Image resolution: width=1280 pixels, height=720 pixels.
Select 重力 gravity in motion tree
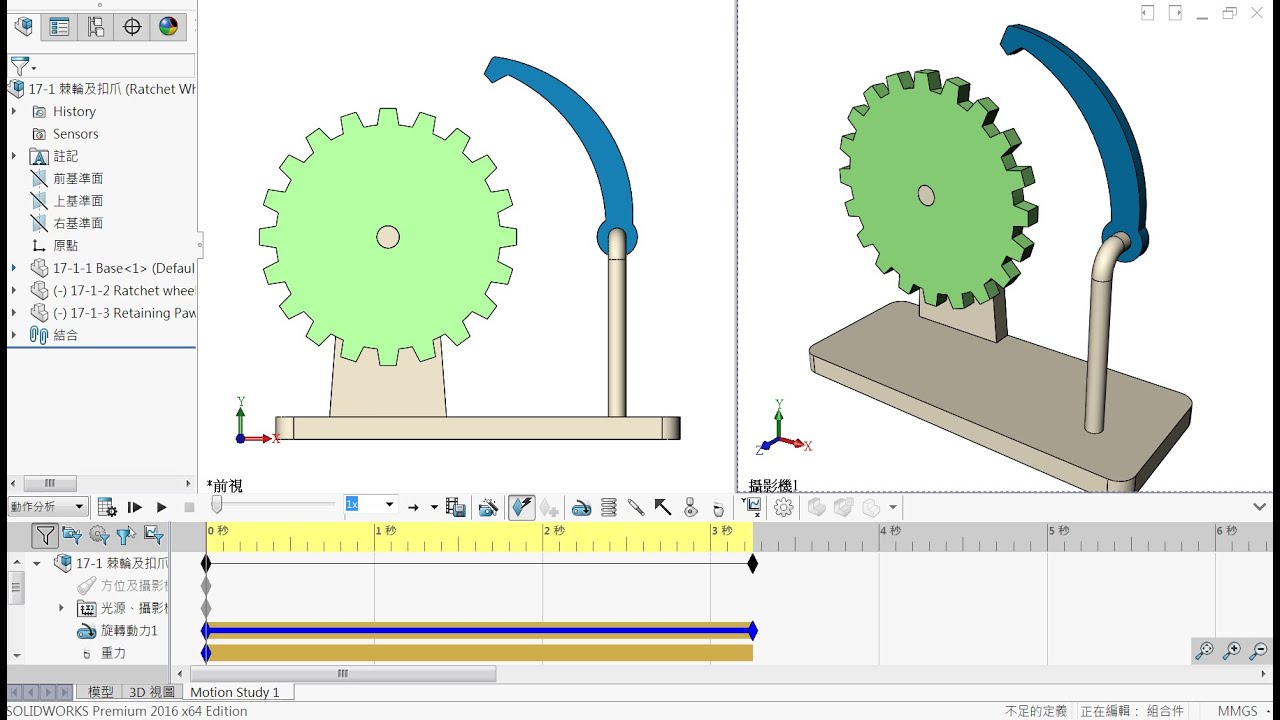click(113, 653)
